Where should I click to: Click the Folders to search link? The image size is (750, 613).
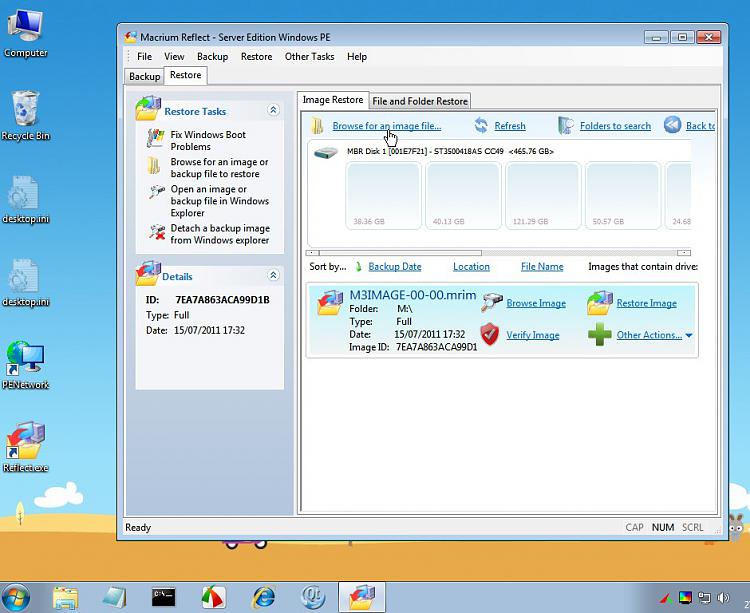[x=615, y=126]
